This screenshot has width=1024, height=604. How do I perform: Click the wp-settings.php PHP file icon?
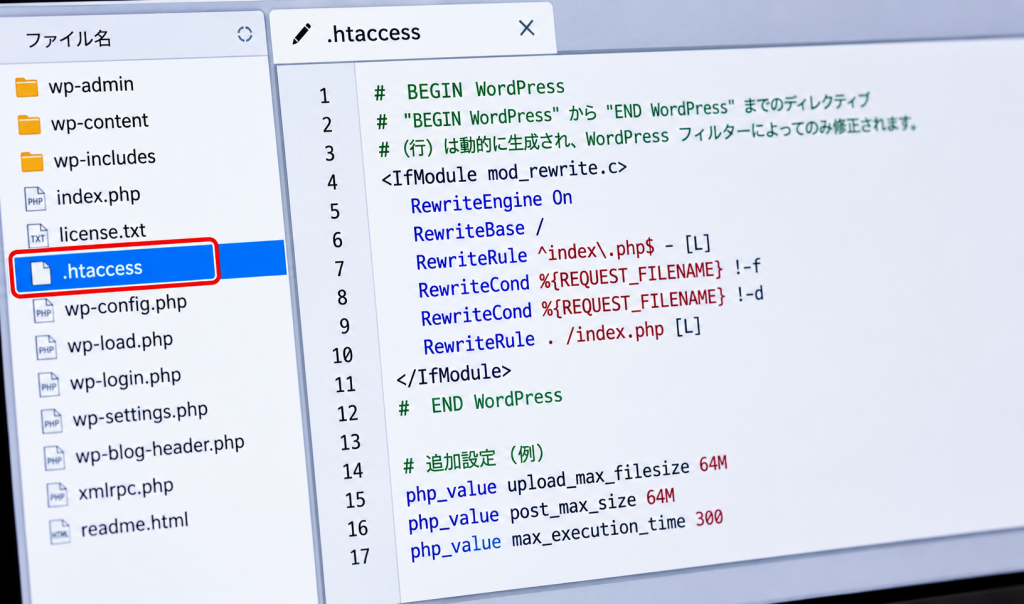coord(52,421)
